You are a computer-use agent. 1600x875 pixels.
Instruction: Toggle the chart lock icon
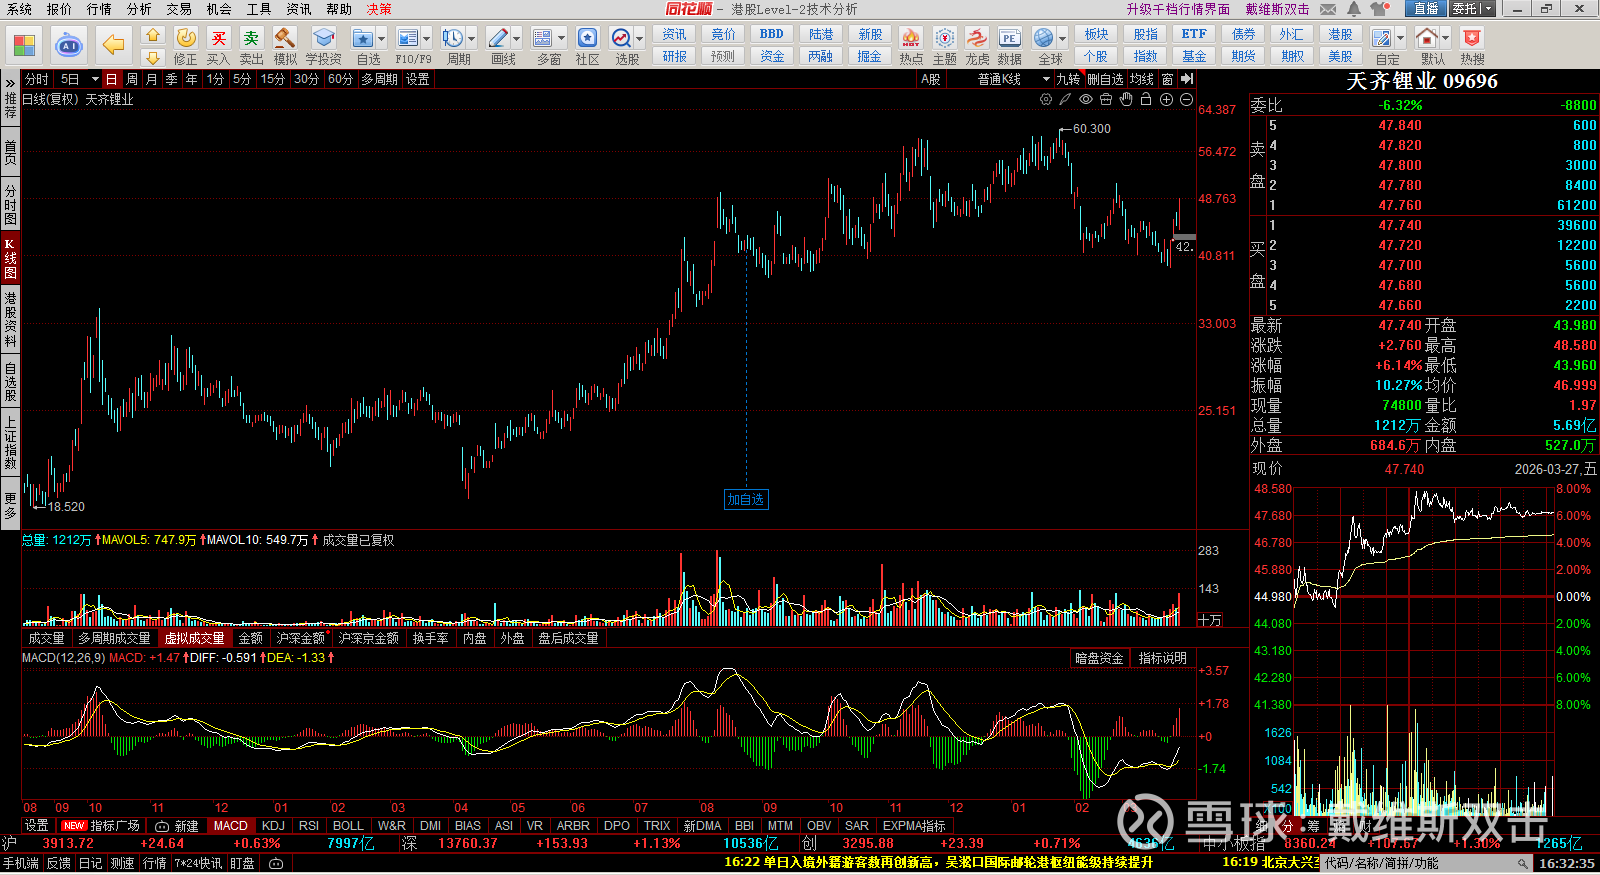coord(1146,99)
